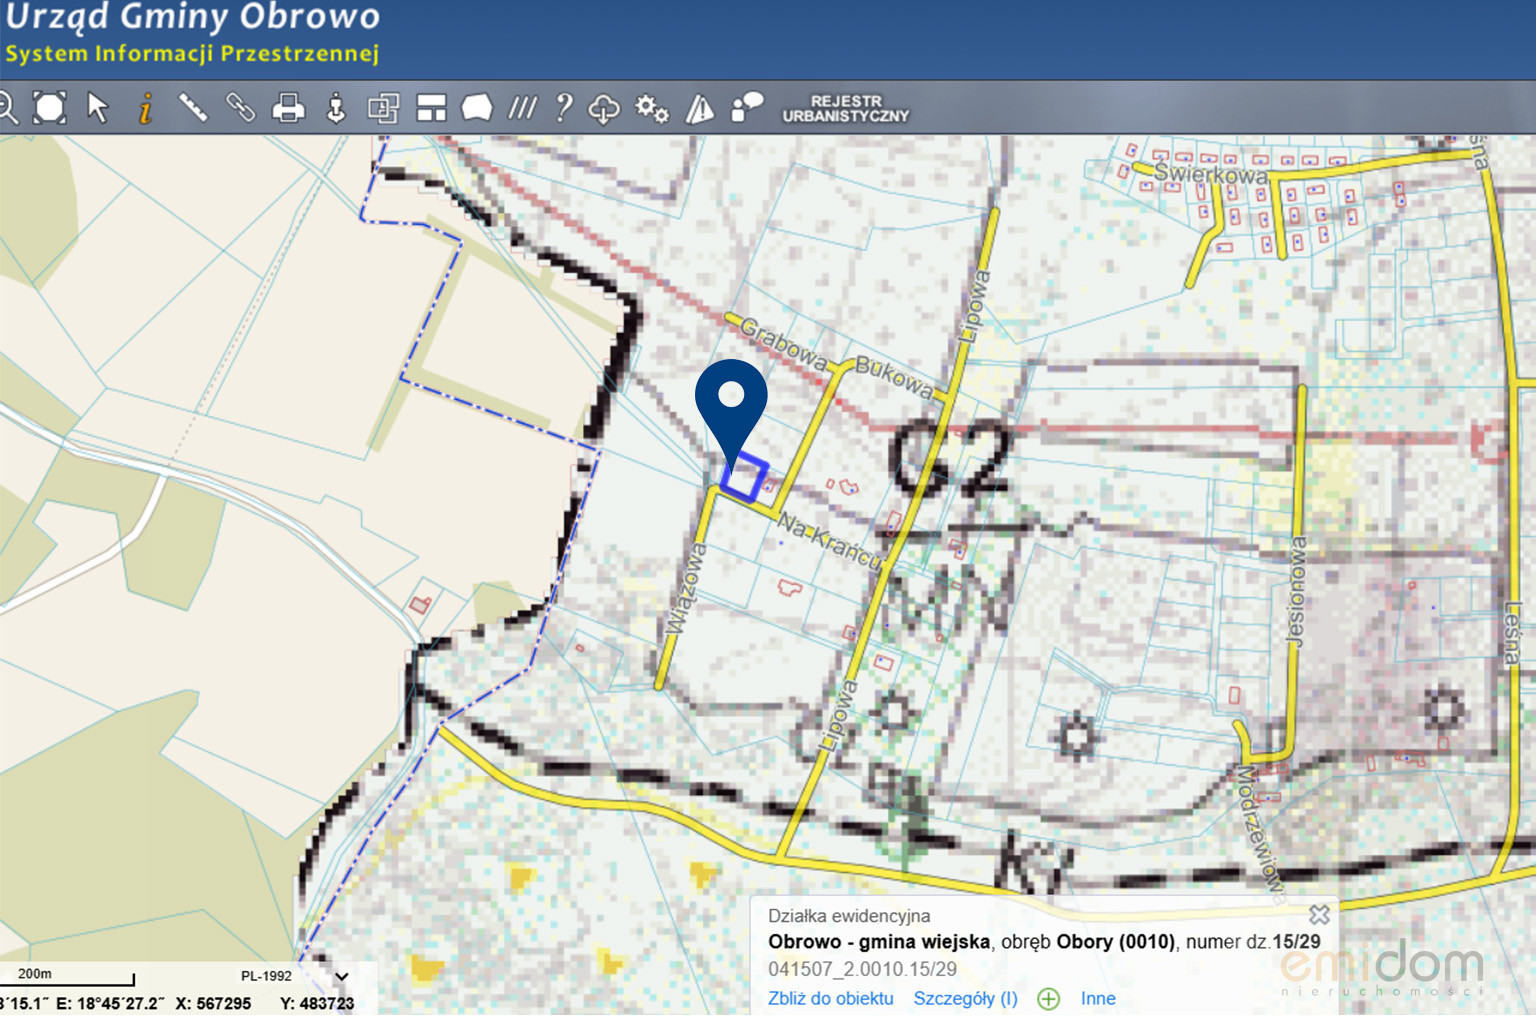Select the ruler measure tool
The height and width of the screenshot is (1024, 1536).
(x=193, y=107)
